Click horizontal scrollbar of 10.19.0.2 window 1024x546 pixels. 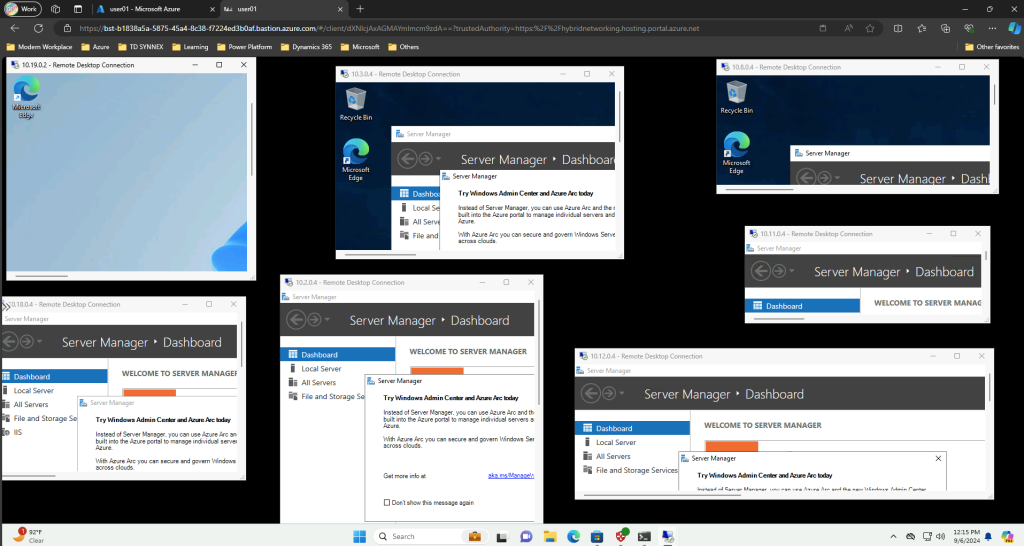point(41,276)
